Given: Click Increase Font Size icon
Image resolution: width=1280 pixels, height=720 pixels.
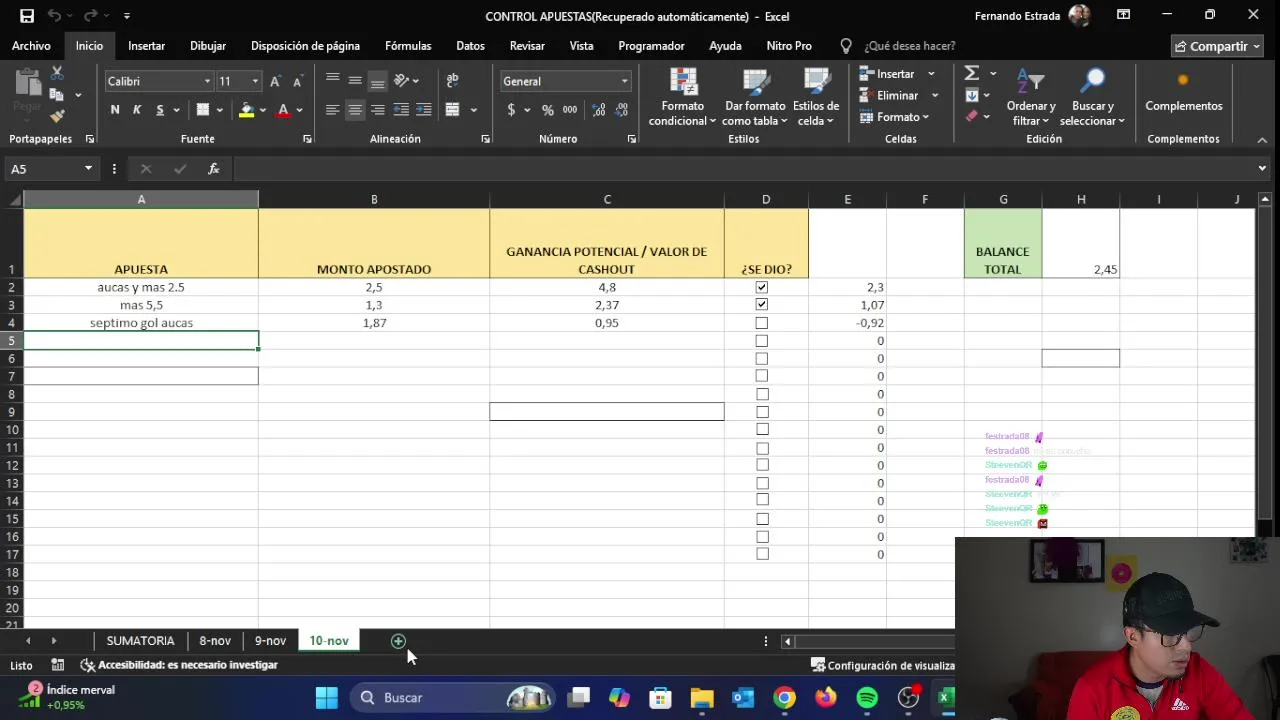Looking at the screenshot, I should [276, 81].
